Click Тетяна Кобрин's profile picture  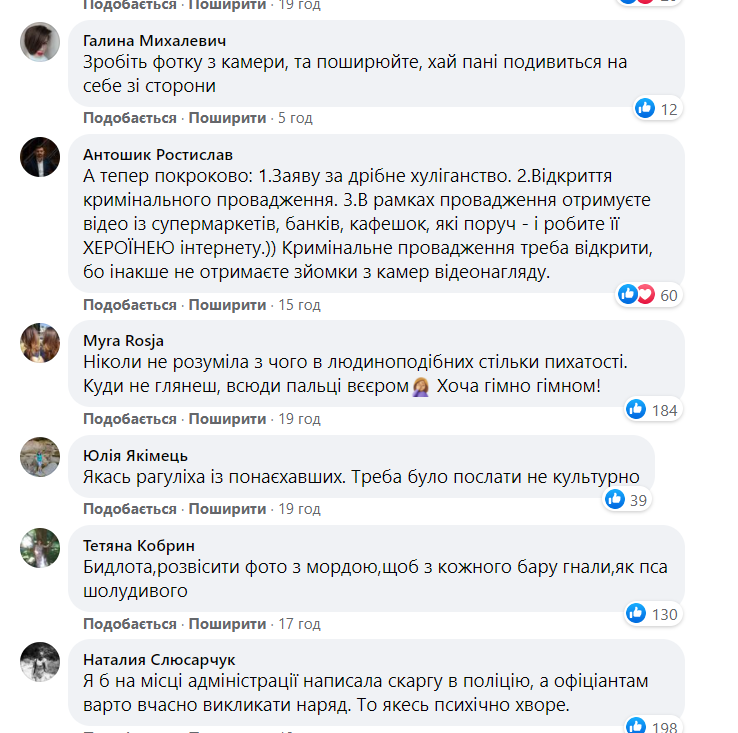(x=40, y=545)
